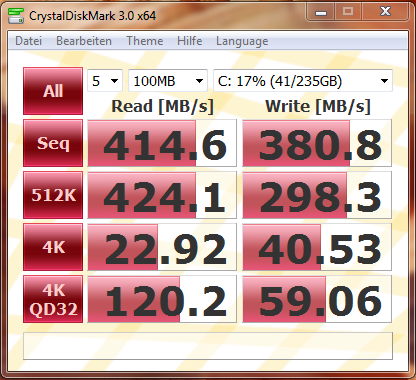
Task: Click the CrystalDiskMark title bar app icon
Action: (x=15, y=15)
